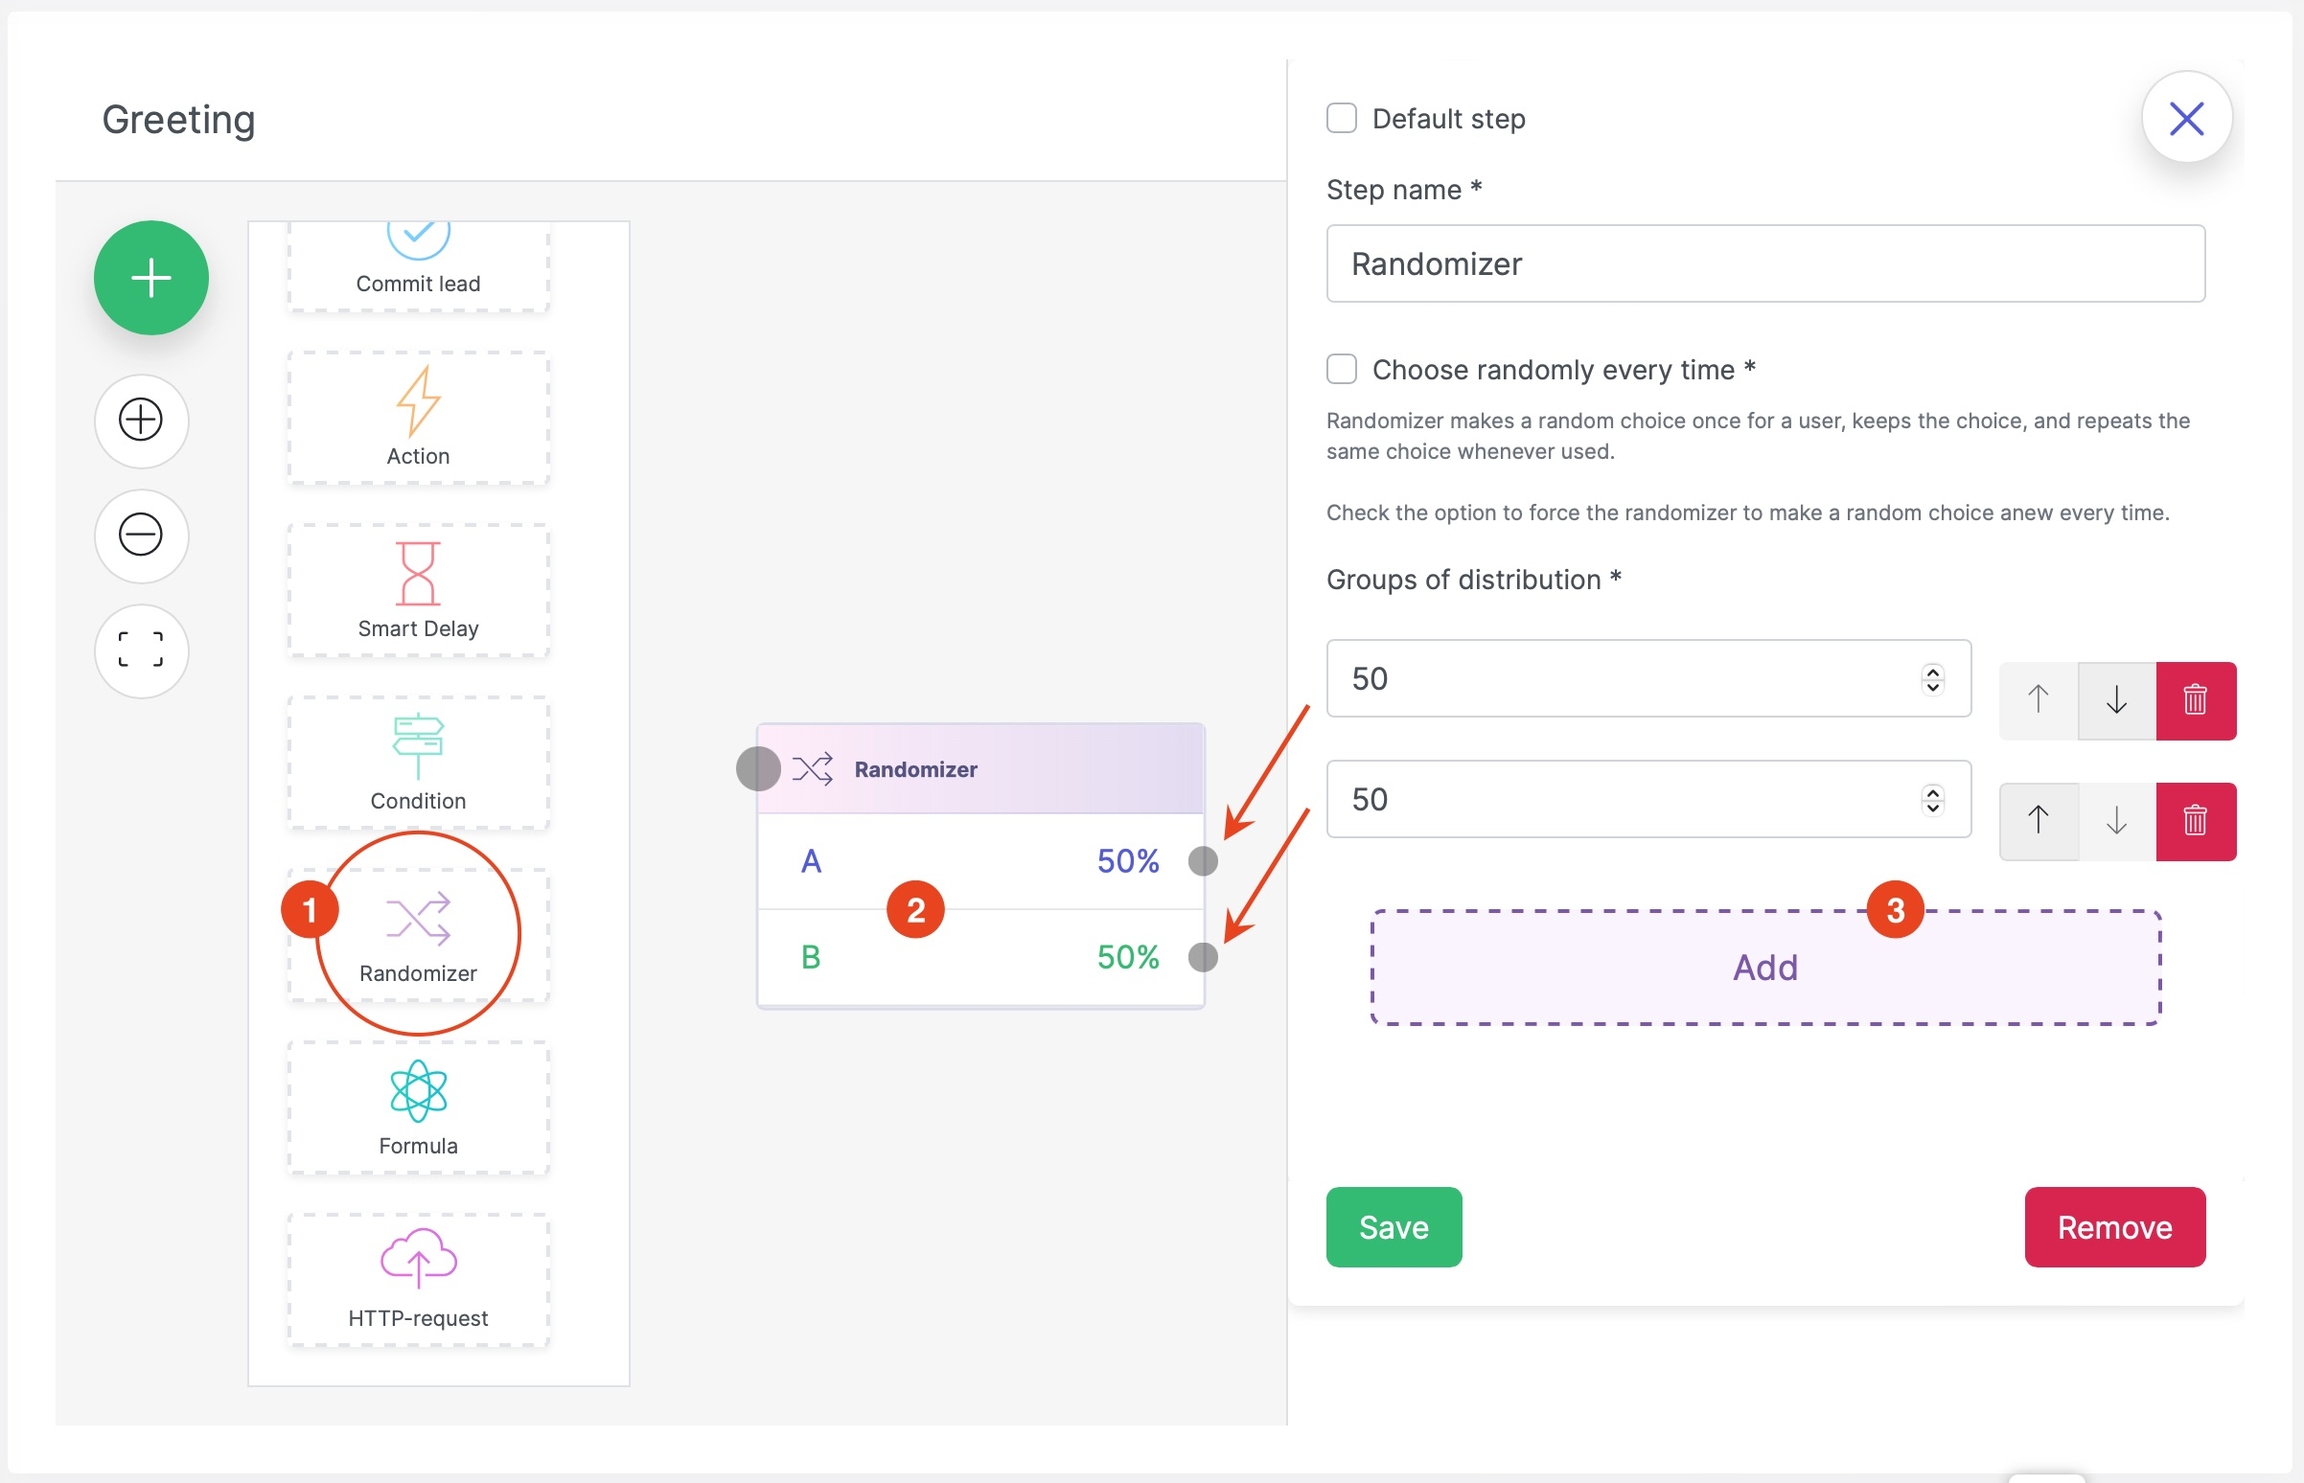Remove the Randomizer step
Screen dimensions: 2304x1483
coord(2114,1227)
